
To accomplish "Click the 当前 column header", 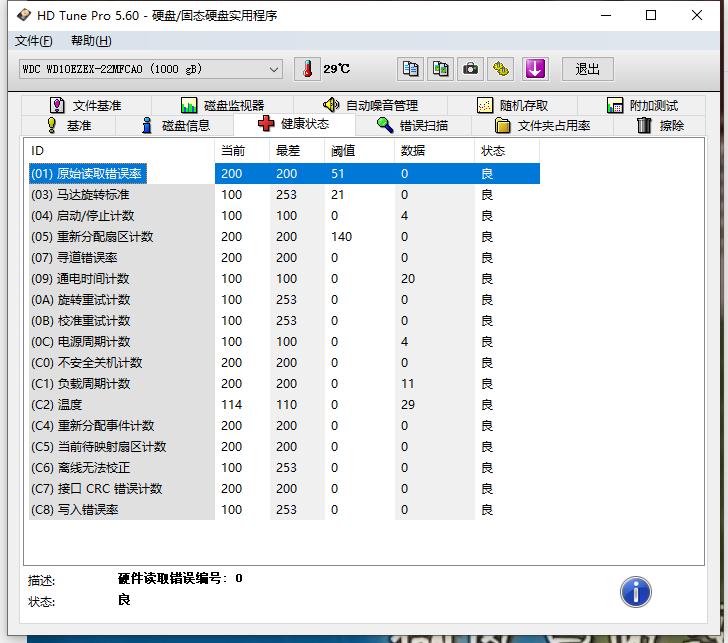I will pyautogui.click(x=242, y=150).
